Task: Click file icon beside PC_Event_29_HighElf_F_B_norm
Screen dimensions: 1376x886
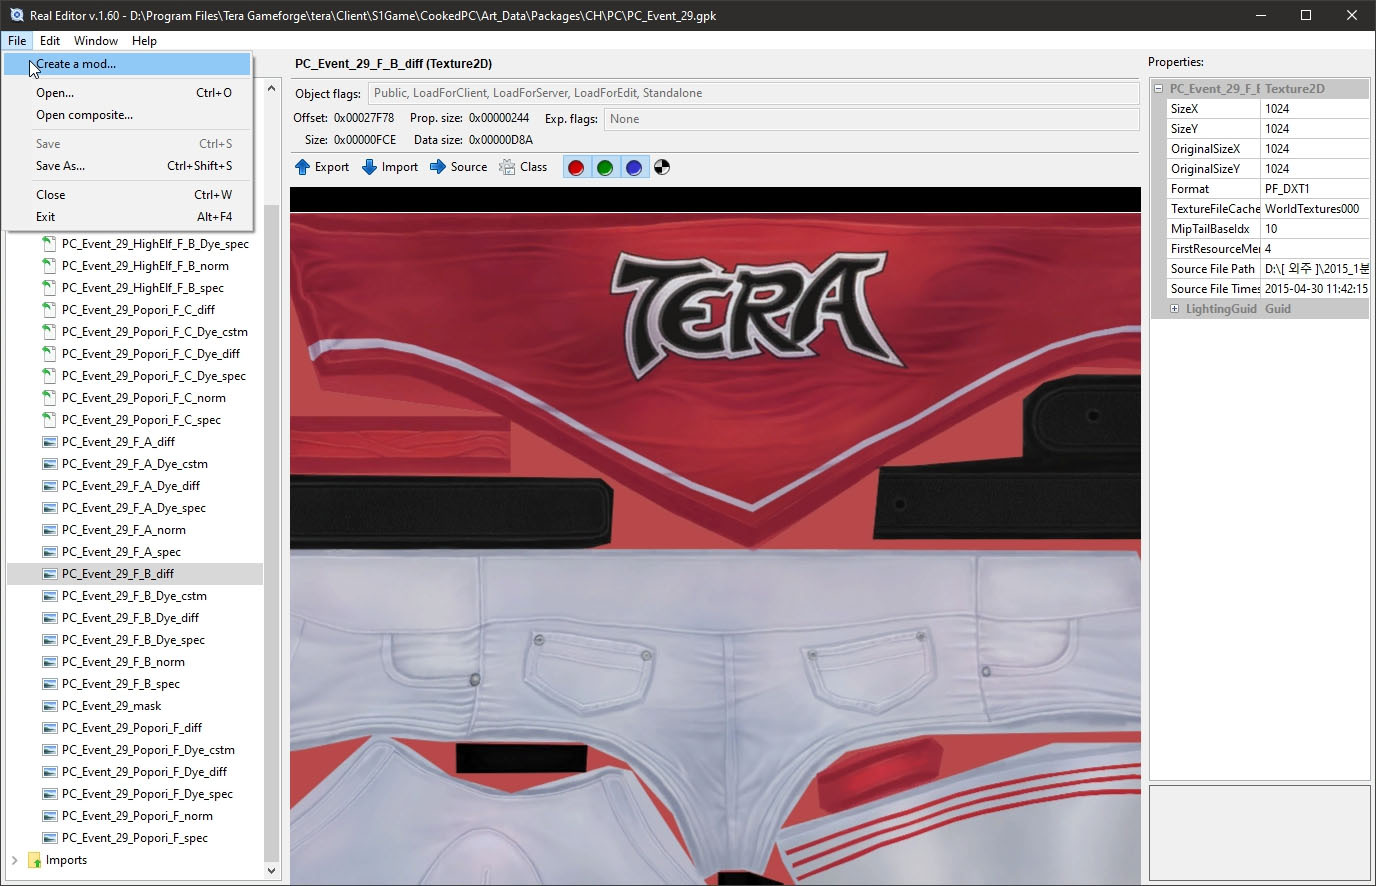Action: (49, 266)
